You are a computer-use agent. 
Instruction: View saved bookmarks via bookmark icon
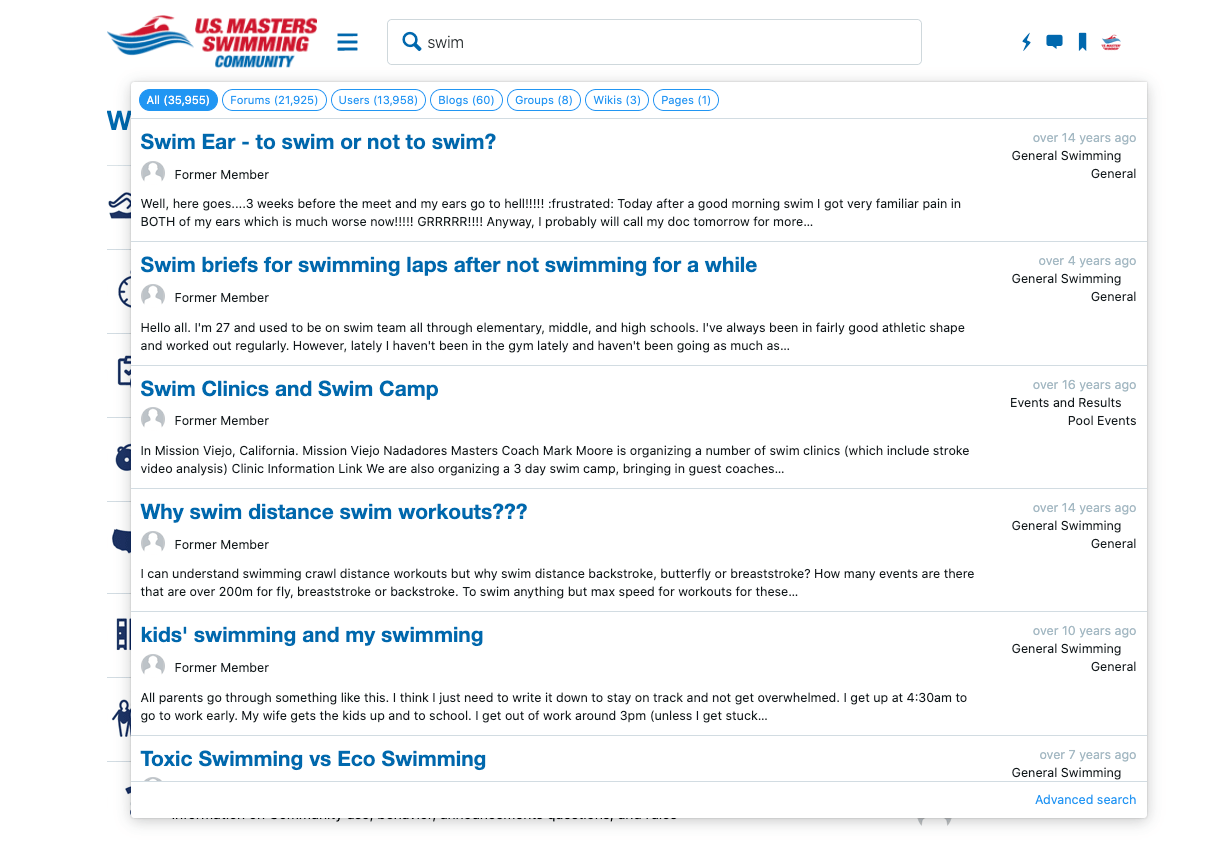pos(1081,42)
